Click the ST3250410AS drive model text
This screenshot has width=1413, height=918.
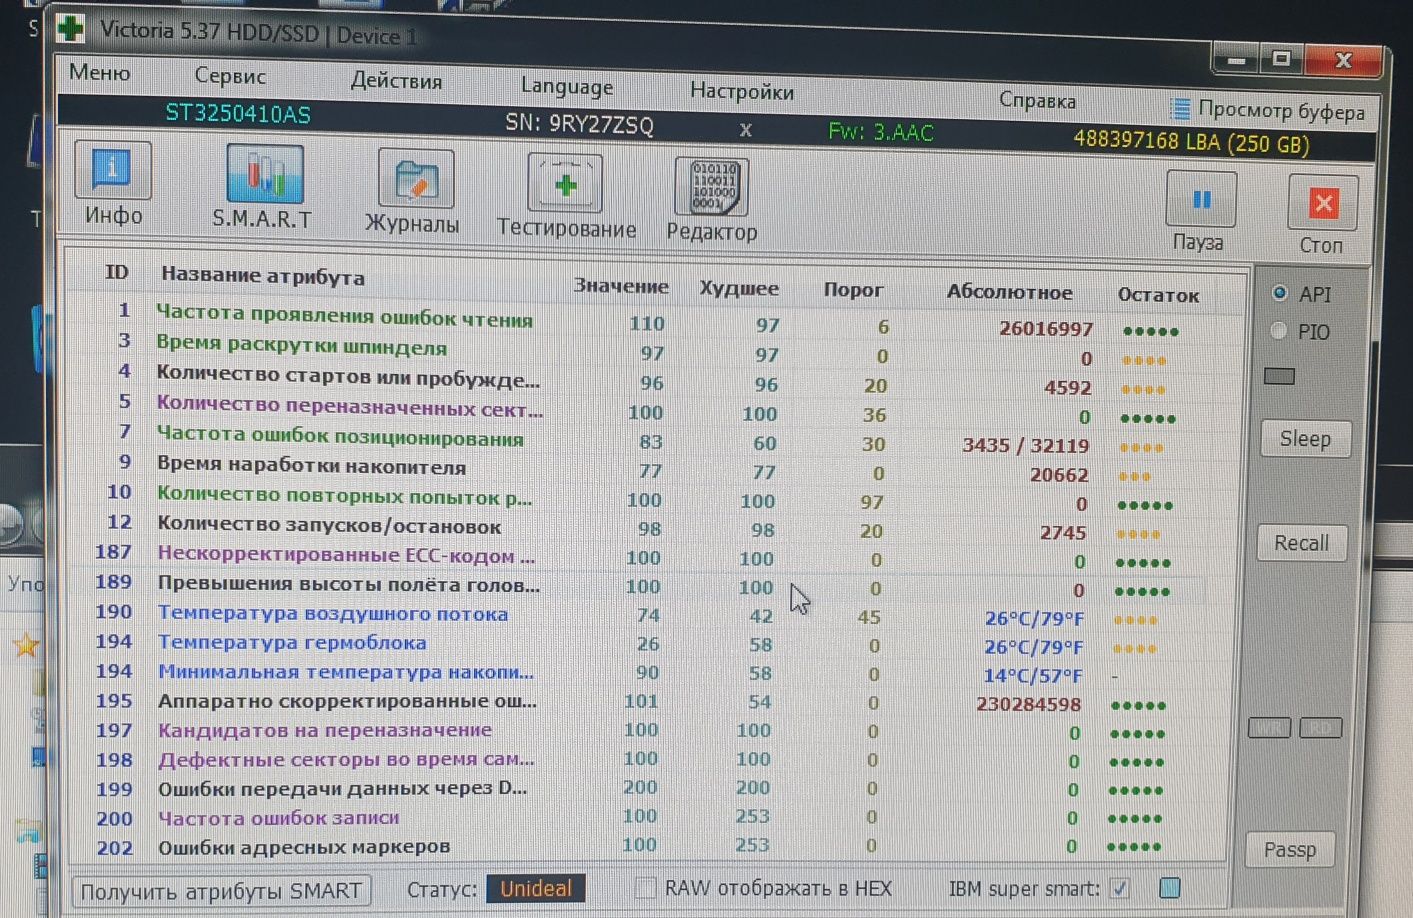click(x=238, y=114)
